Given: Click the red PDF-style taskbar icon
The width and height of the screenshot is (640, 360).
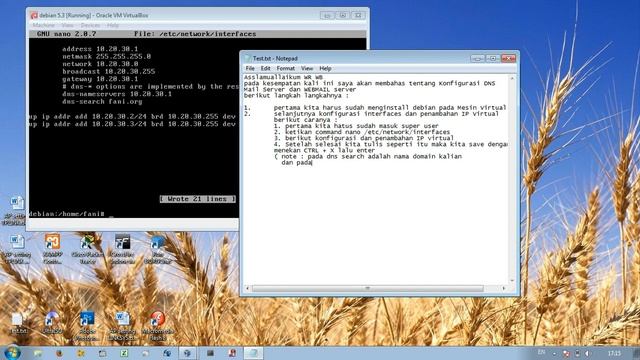Looking at the screenshot, I should tap(232, 353).
